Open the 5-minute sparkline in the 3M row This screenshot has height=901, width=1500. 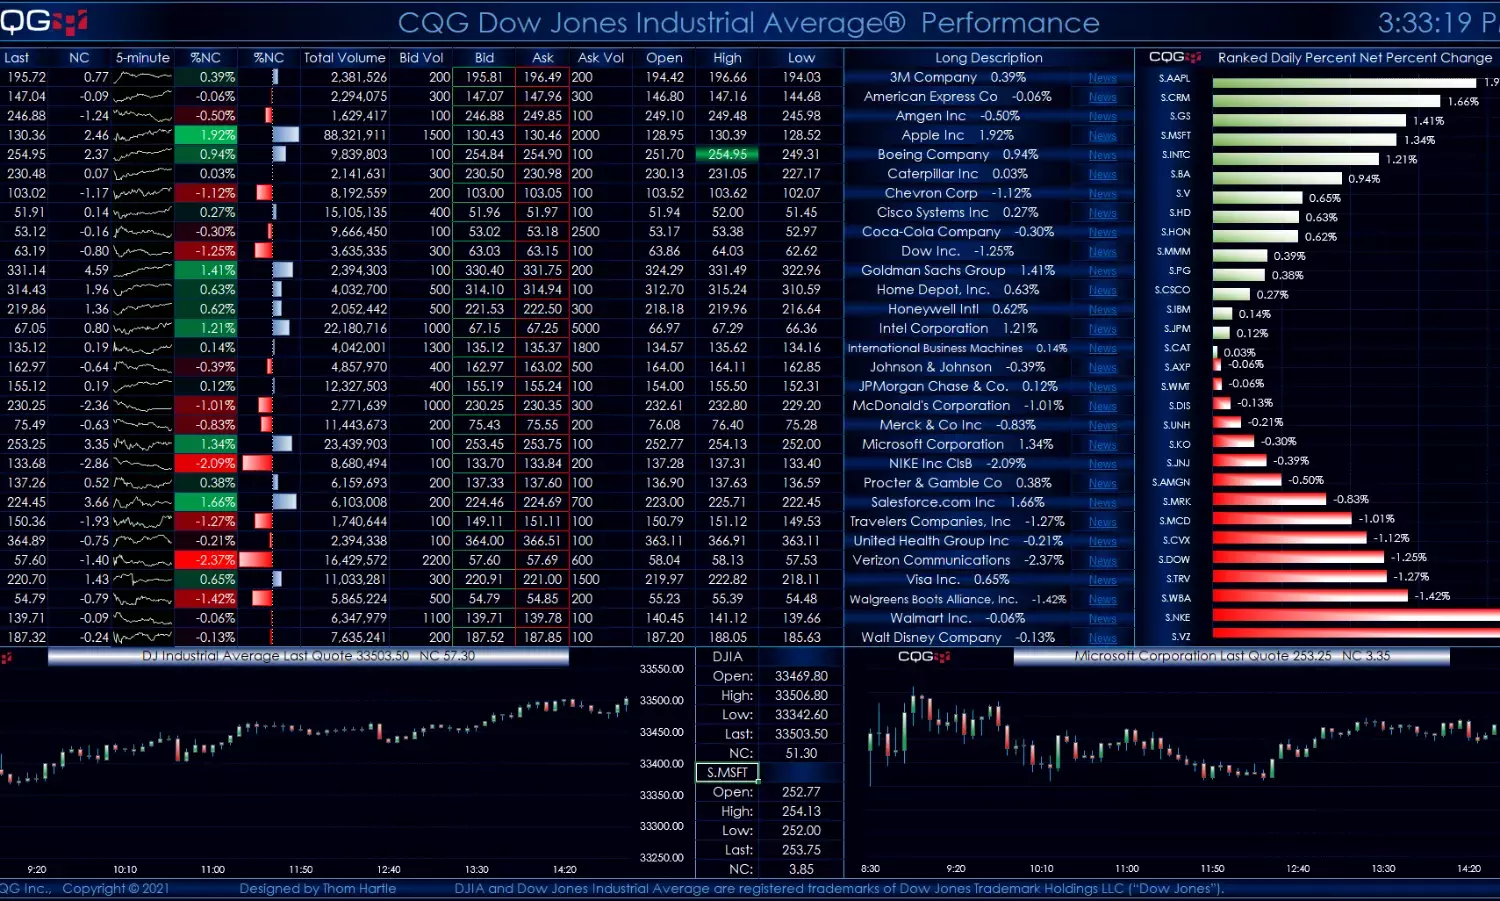pyautogui.click(x=142, y=77)
